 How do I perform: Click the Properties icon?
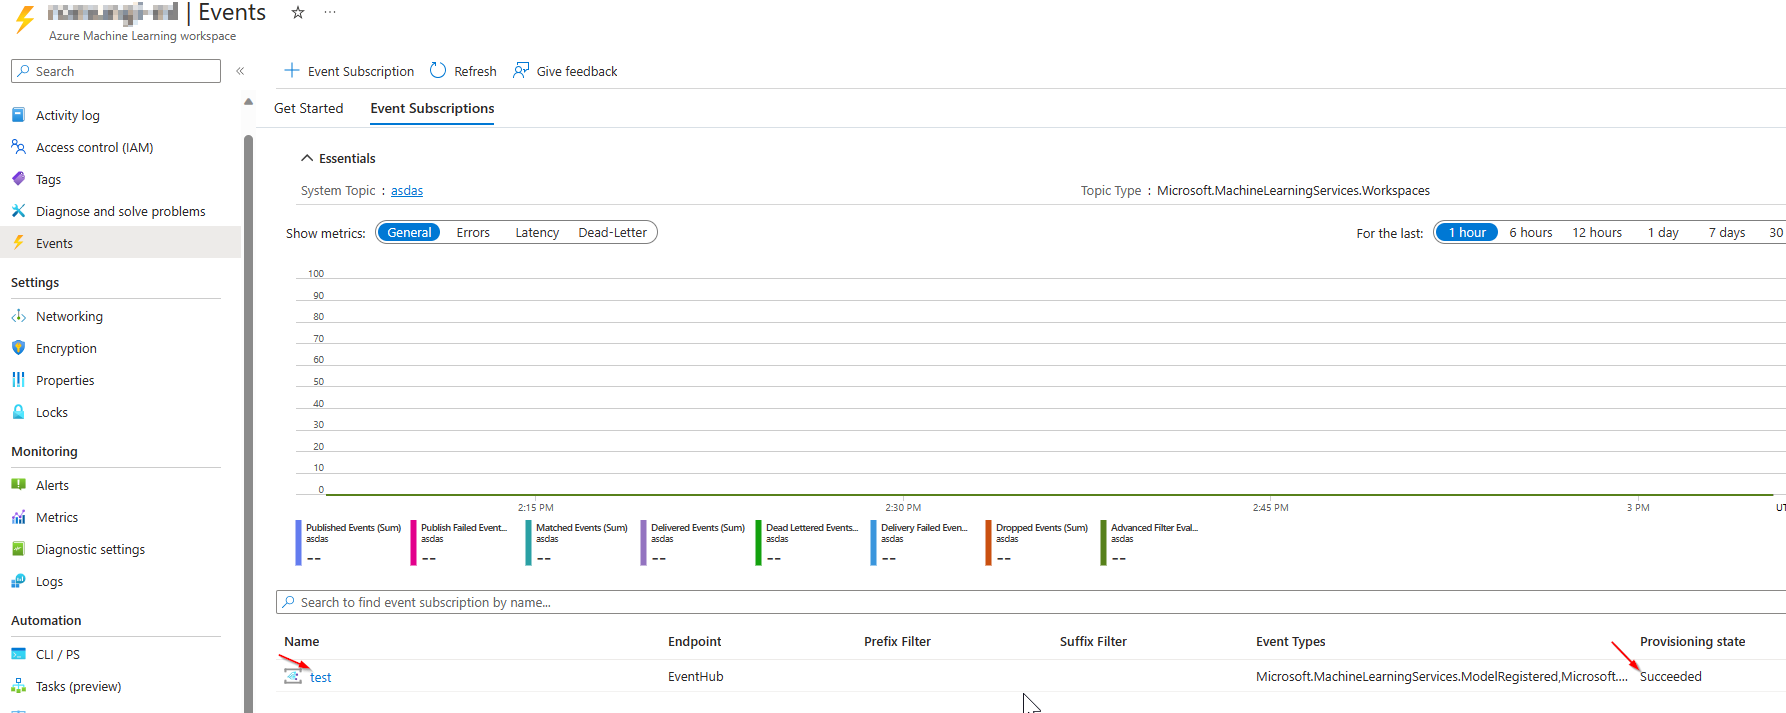(18, 380)
